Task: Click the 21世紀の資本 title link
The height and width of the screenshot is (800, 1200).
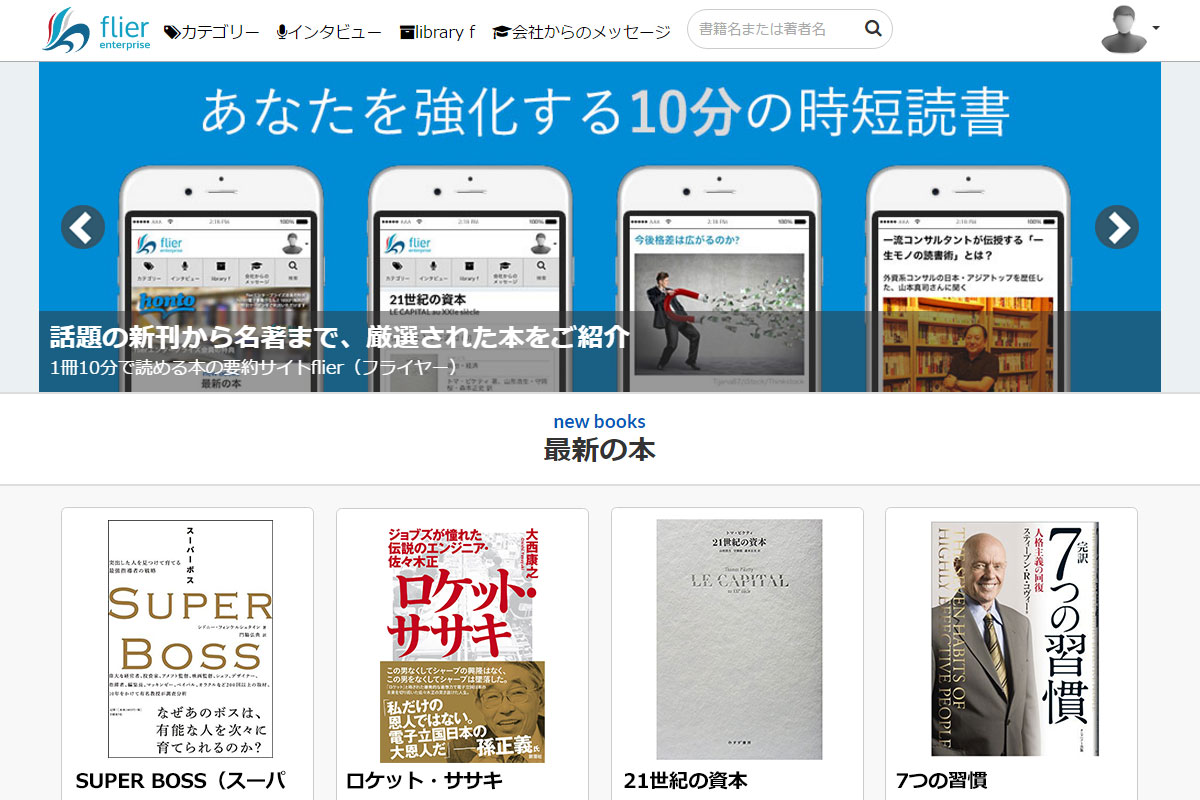Action: [x=685, y=781]
